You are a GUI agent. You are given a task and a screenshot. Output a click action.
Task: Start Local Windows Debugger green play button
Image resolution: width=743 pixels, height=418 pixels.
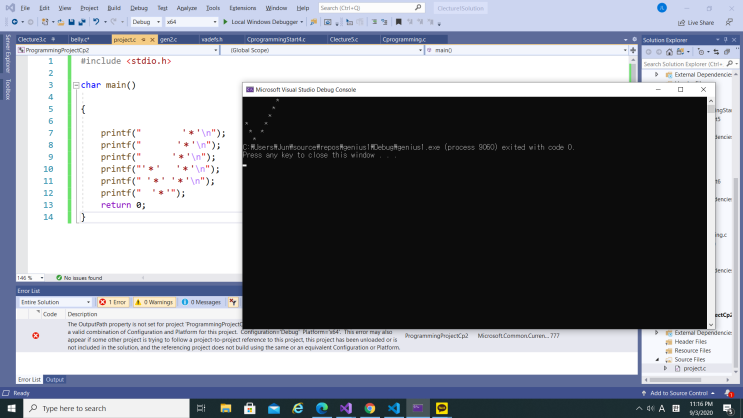point(226,22)
